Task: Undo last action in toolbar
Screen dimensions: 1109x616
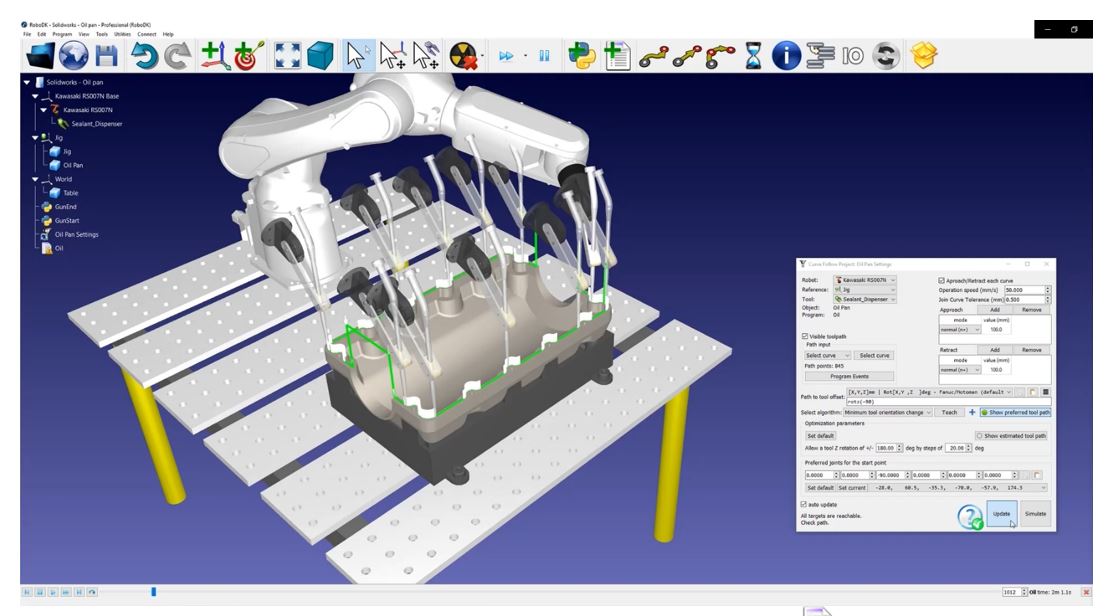Action: (144, 56)
